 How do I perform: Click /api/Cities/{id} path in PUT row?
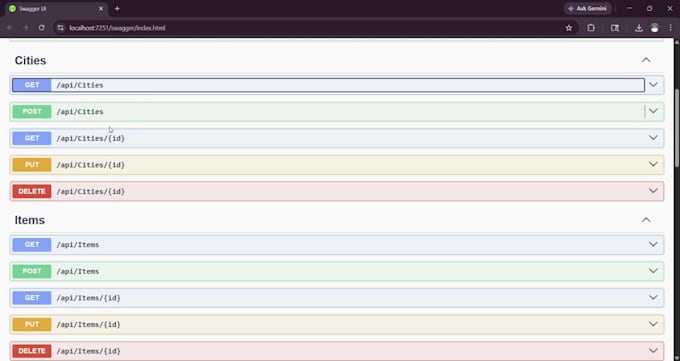91,165
